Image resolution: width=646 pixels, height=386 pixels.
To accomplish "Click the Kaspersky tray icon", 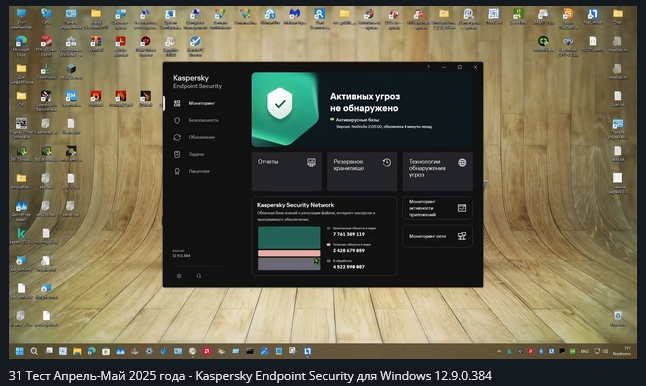I will point(510,351).
